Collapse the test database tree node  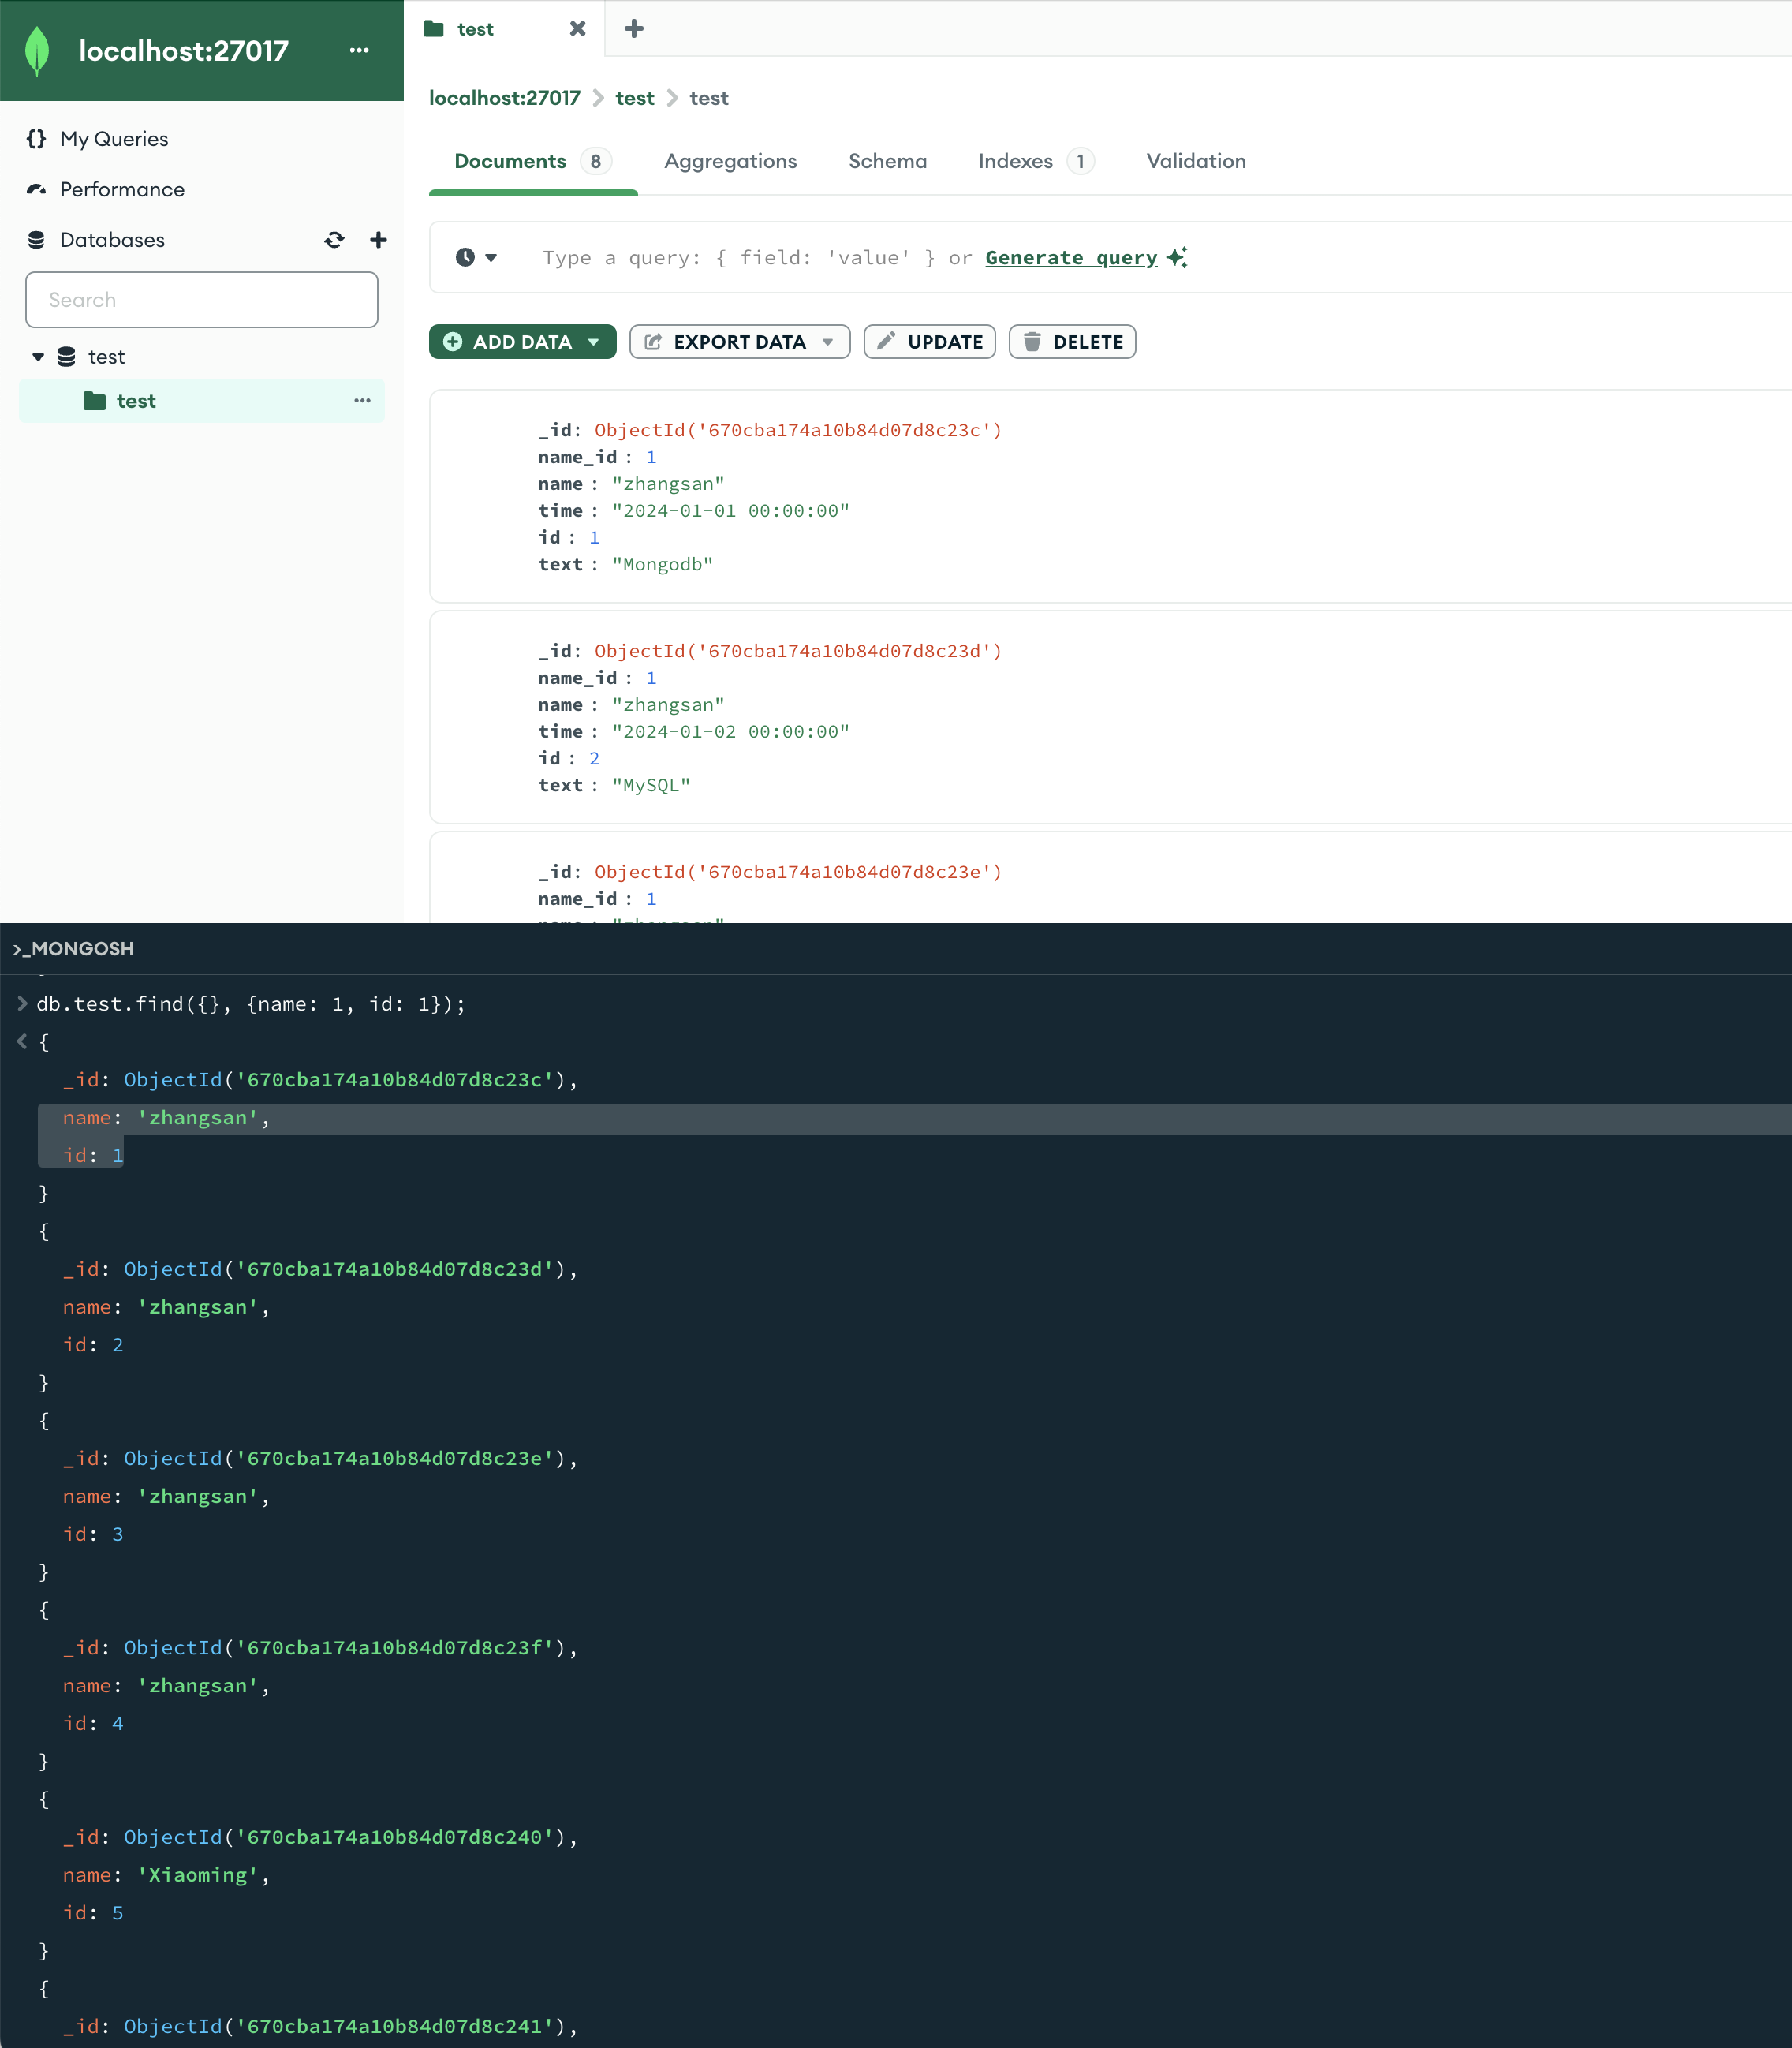38,357
